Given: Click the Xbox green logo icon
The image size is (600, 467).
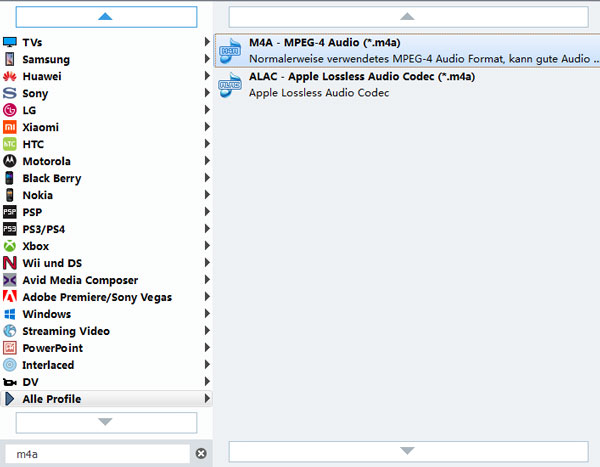Looking at the screenshot, I should pyautogui.click(x=10, y=246).
